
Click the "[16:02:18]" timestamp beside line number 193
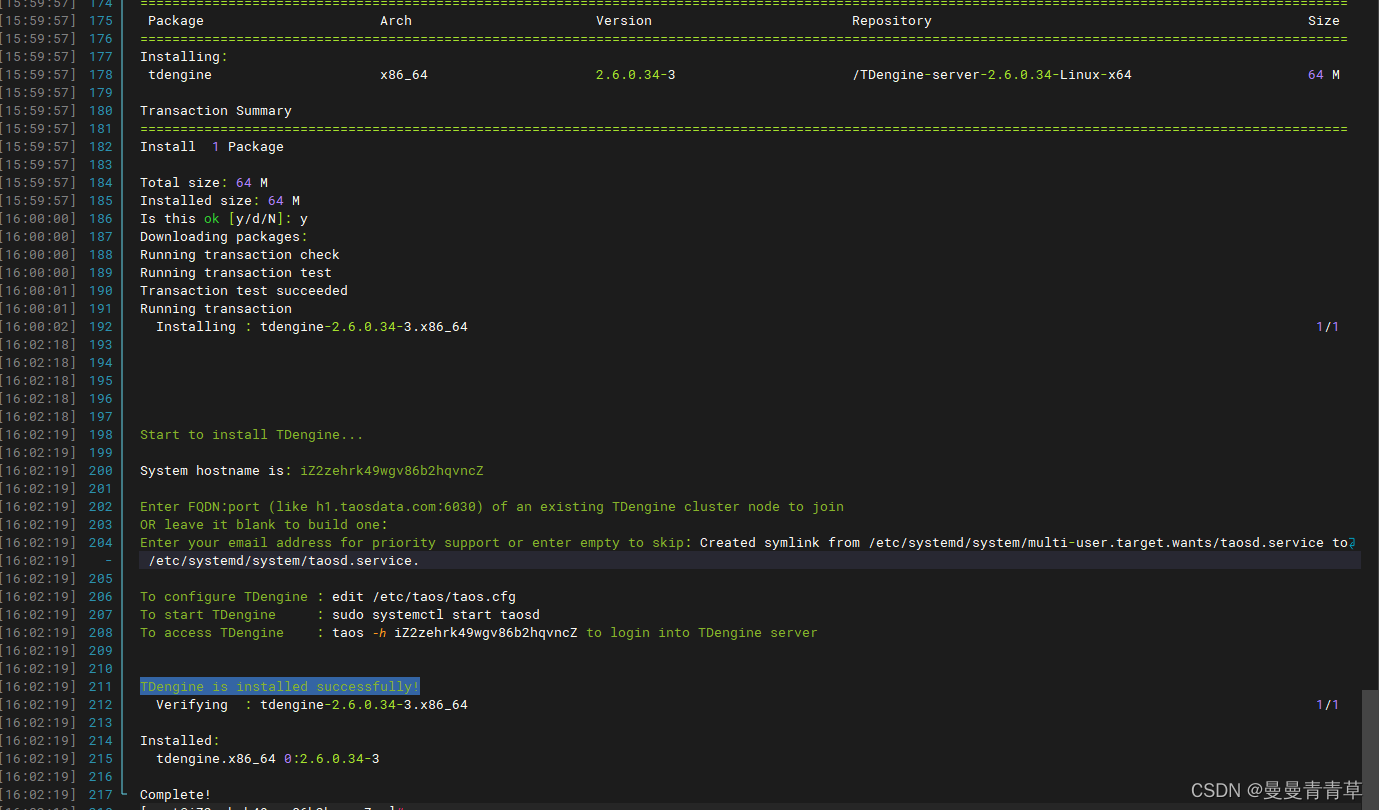pyautogui.click(x=38, y=345)
